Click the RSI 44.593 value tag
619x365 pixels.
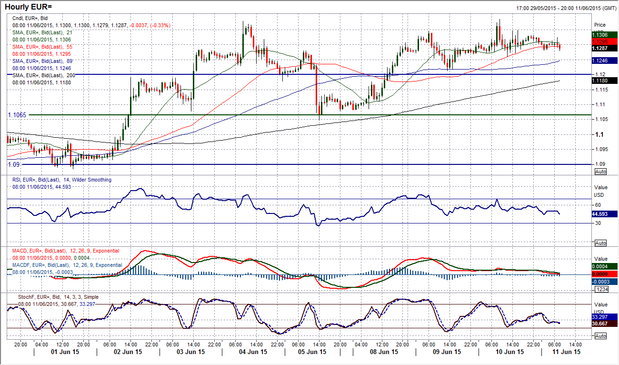(604, 214)
